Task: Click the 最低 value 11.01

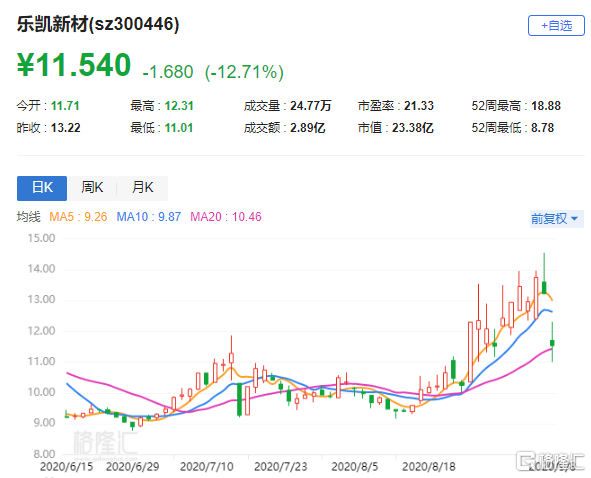Action: click(x=179, y=128)
